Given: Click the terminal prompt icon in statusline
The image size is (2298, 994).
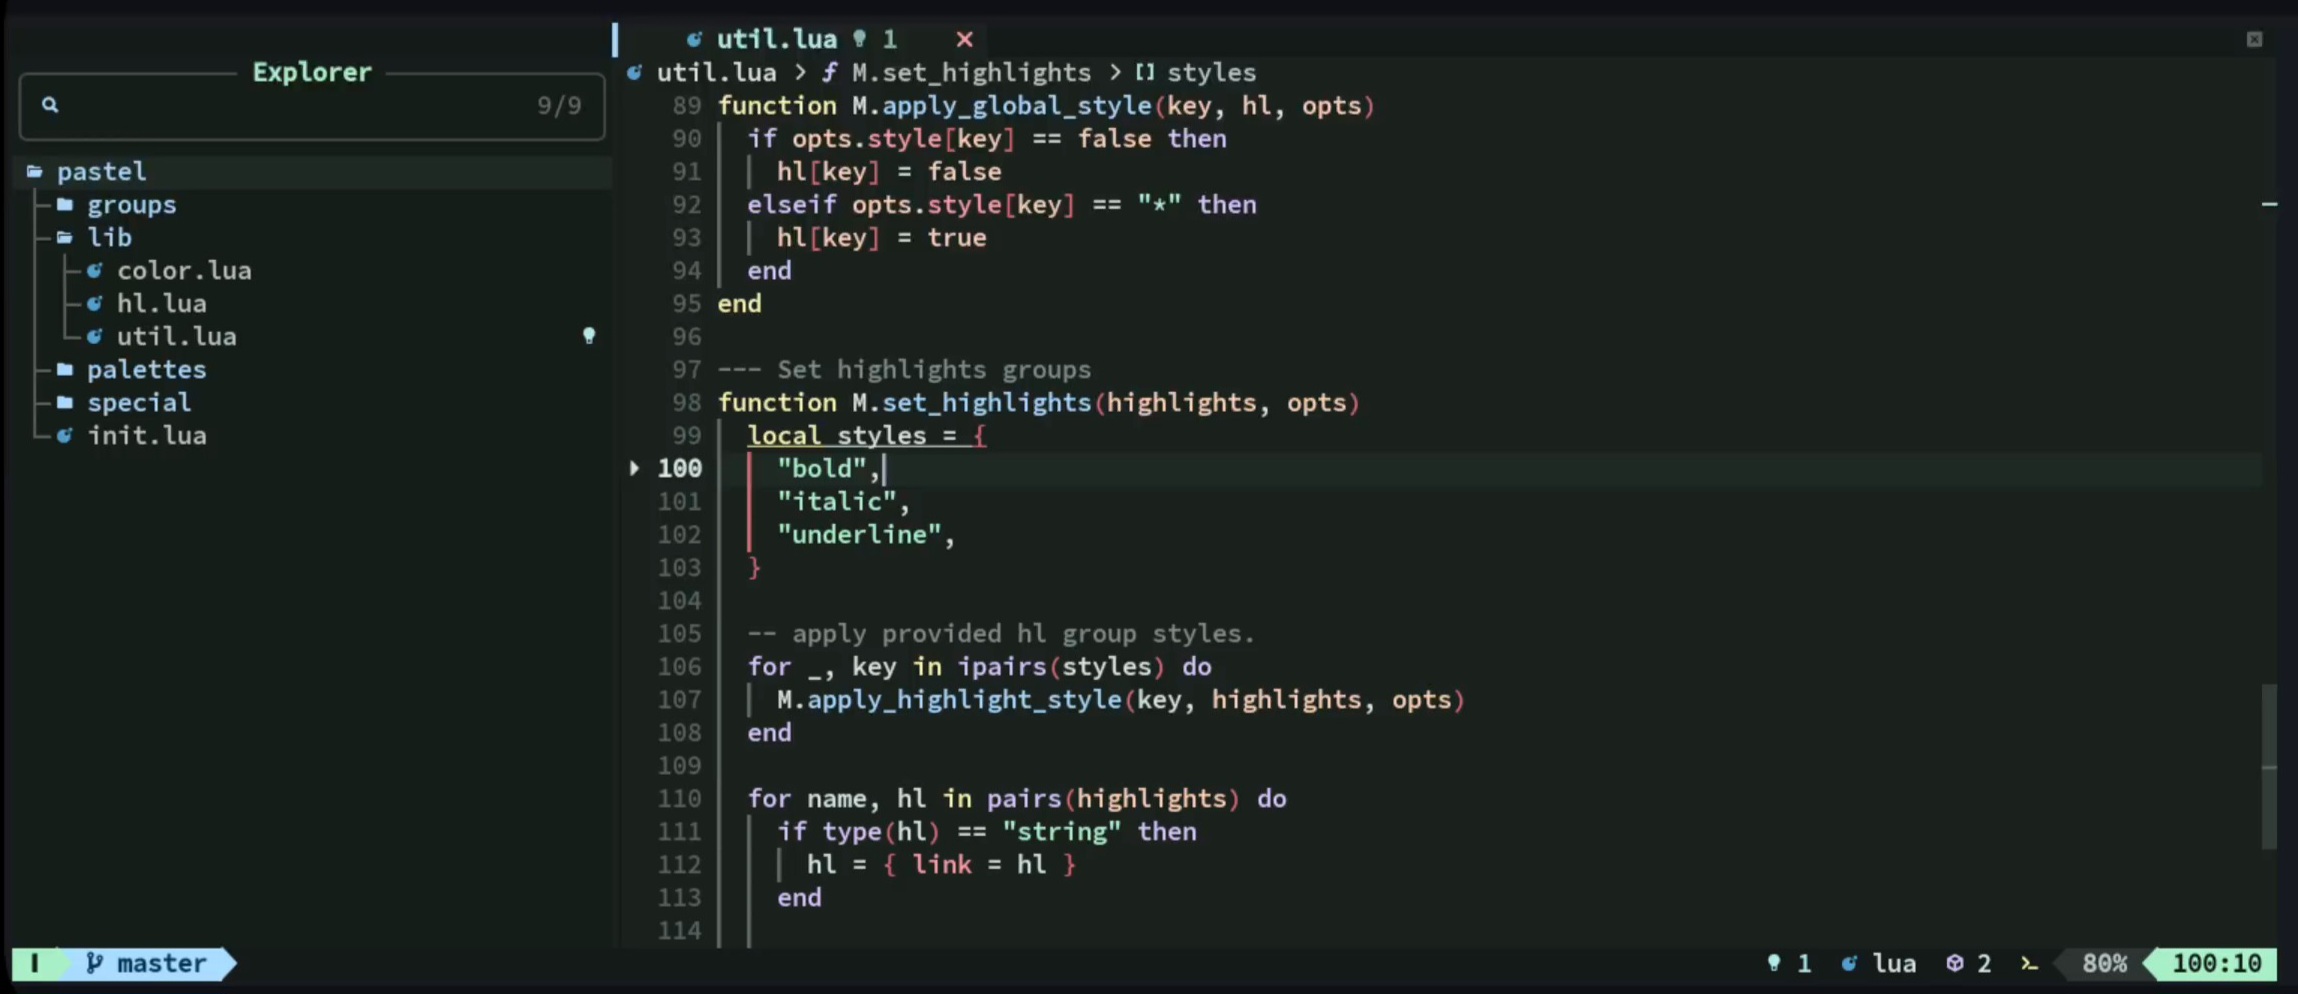Looking at the screenshot, I should [2029, 963].
